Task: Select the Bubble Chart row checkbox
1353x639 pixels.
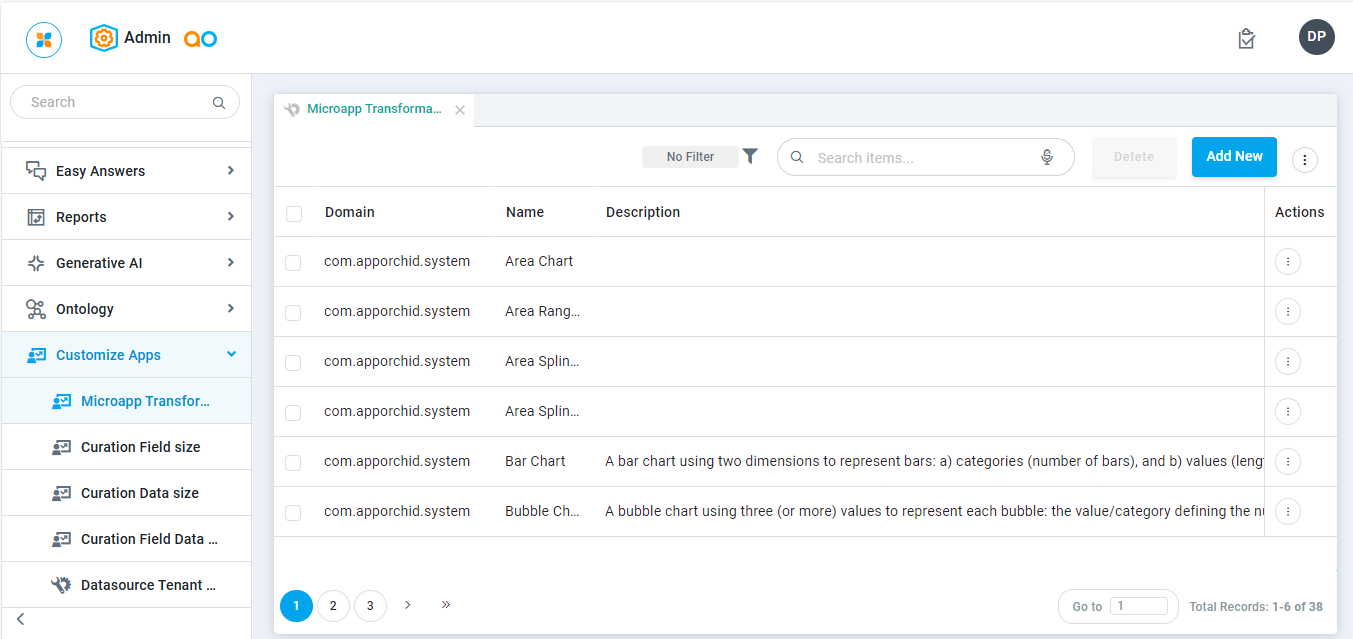Action: 293,512
